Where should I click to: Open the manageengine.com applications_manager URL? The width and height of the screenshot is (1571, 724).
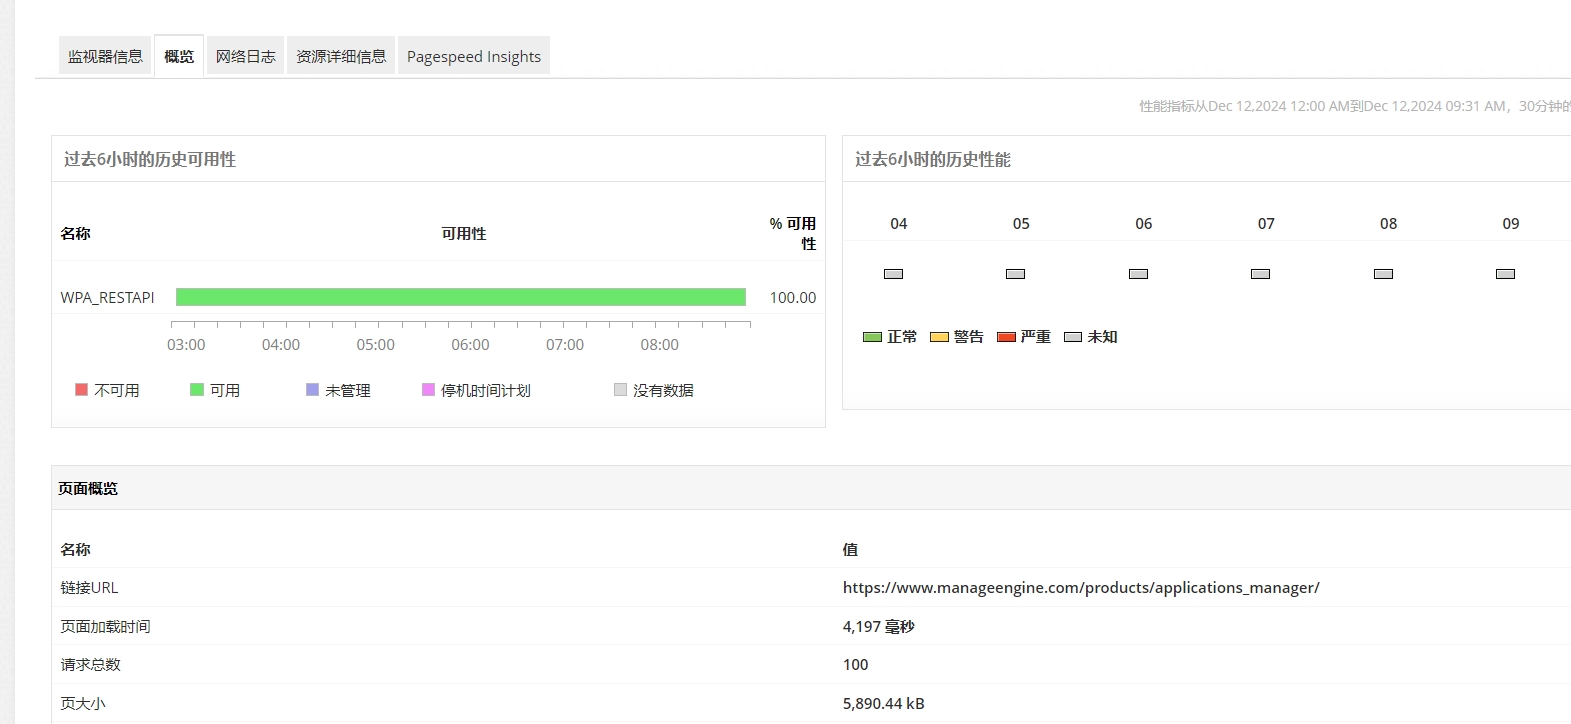1081,588
